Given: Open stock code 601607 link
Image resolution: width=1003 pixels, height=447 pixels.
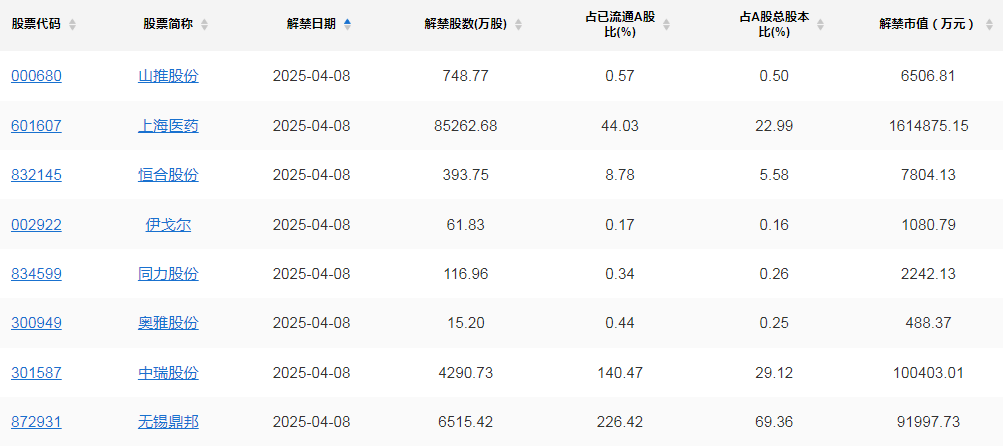Looking at the screenshot, I should click(x=36, y=126).
